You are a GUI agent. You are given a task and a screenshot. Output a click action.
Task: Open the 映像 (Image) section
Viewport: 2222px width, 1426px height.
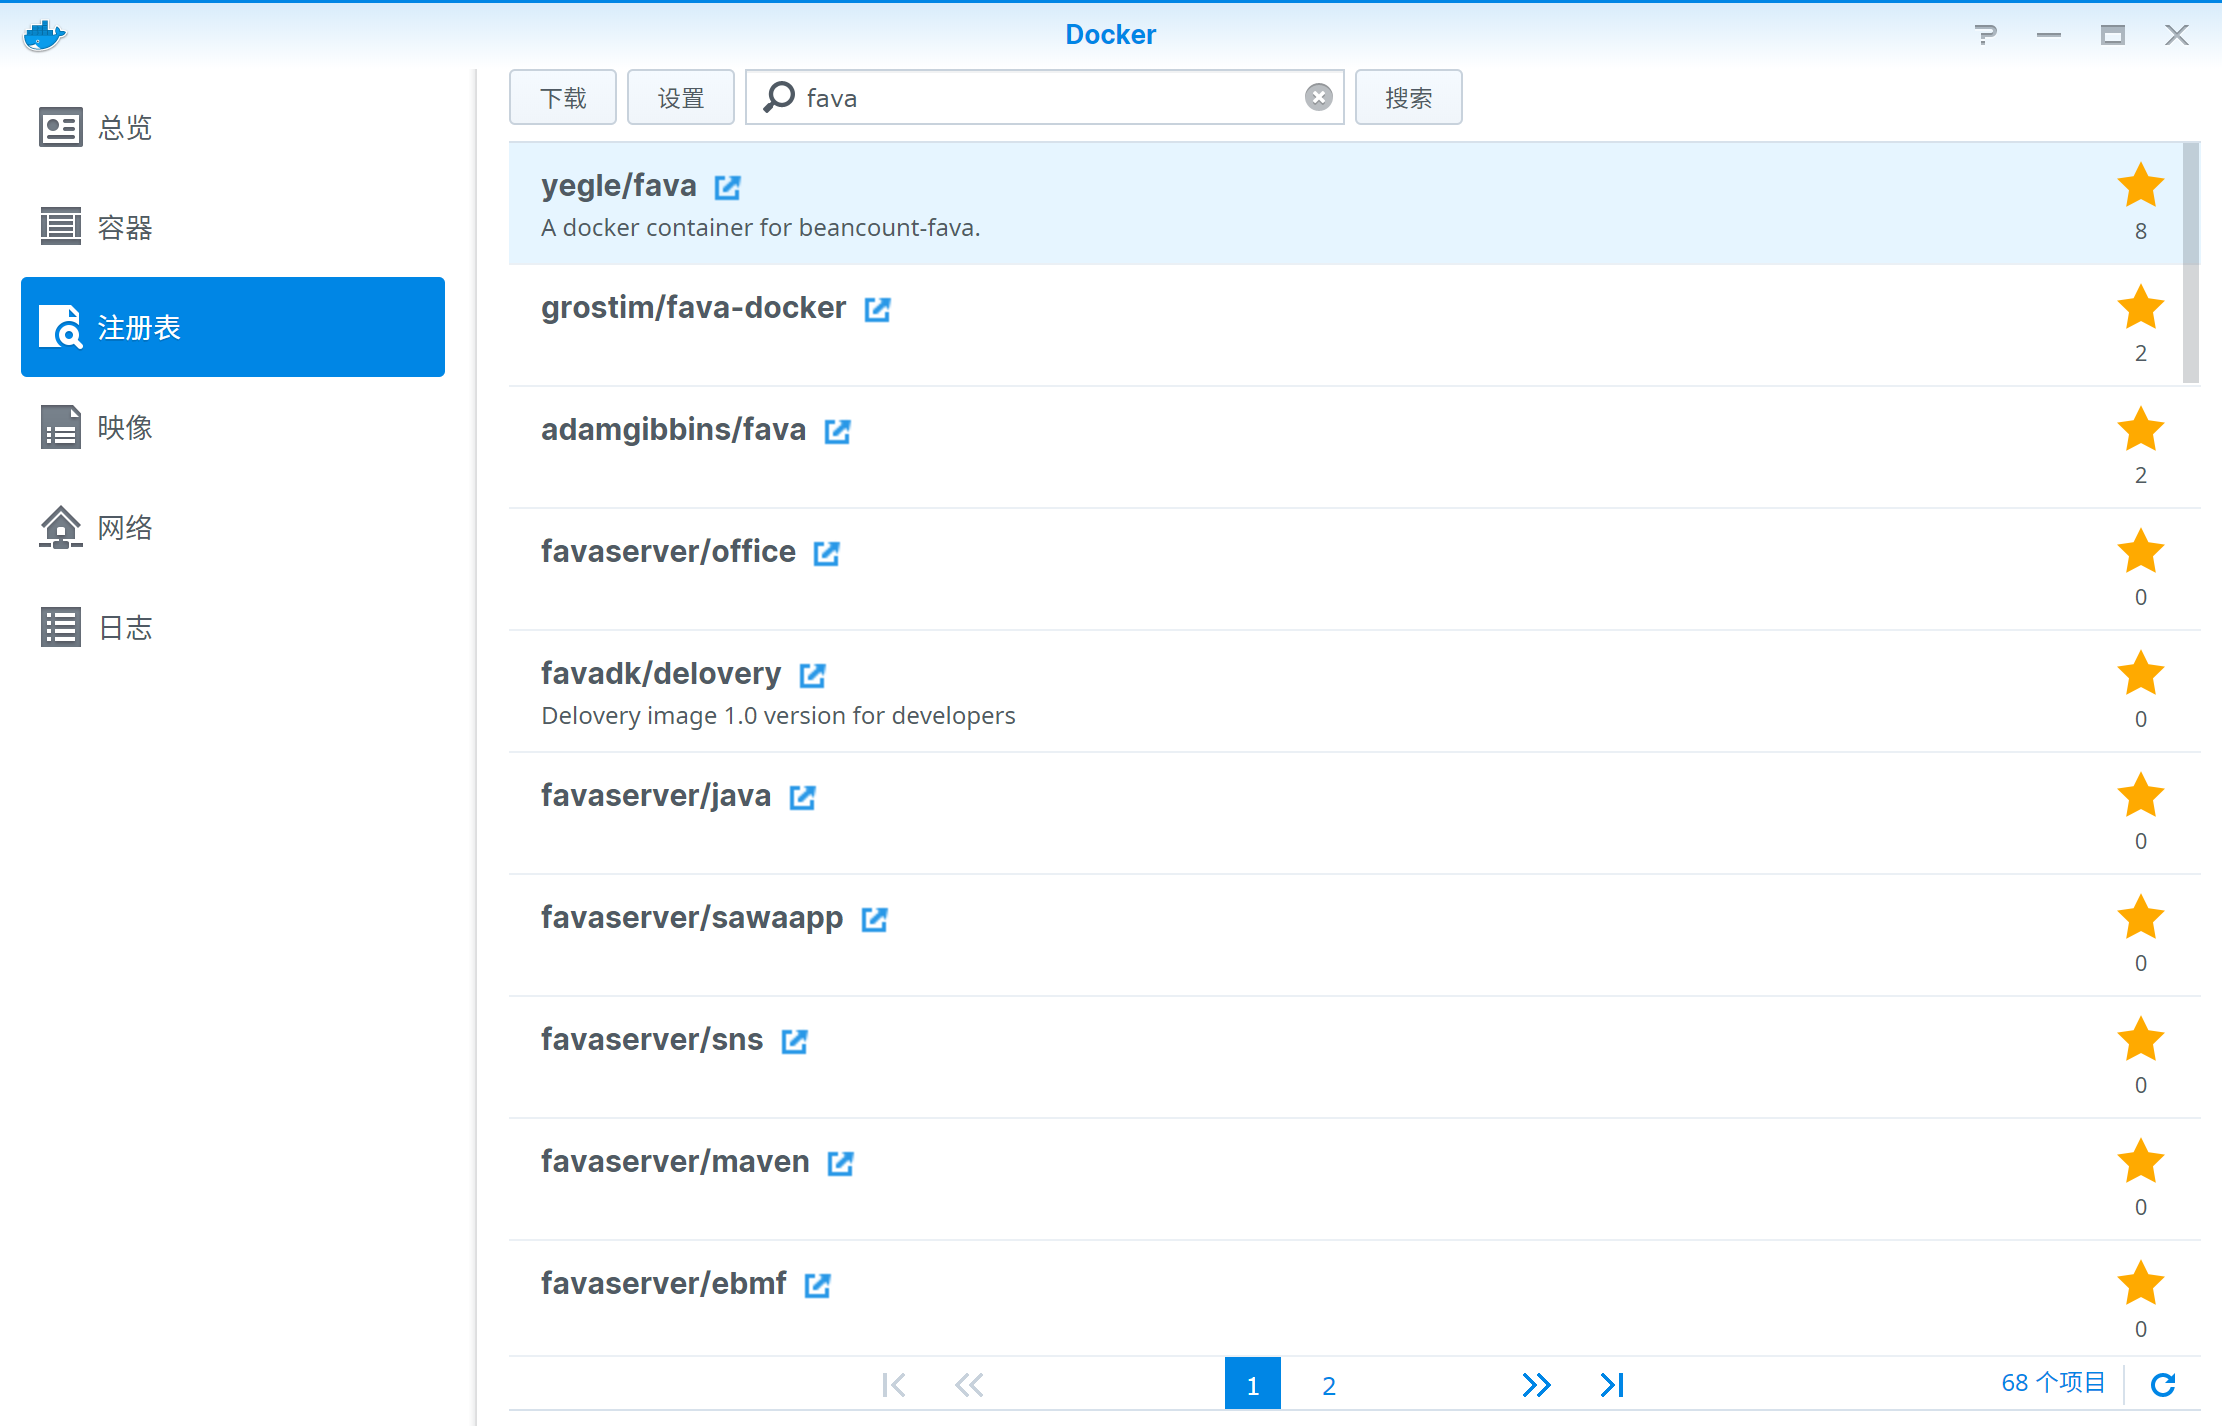tap(123, 427)
